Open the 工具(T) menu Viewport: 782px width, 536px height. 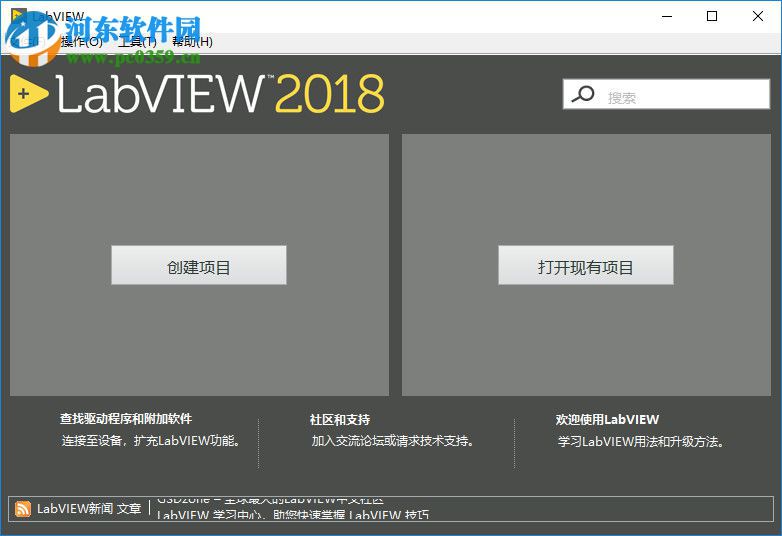(x=137, y=42)
